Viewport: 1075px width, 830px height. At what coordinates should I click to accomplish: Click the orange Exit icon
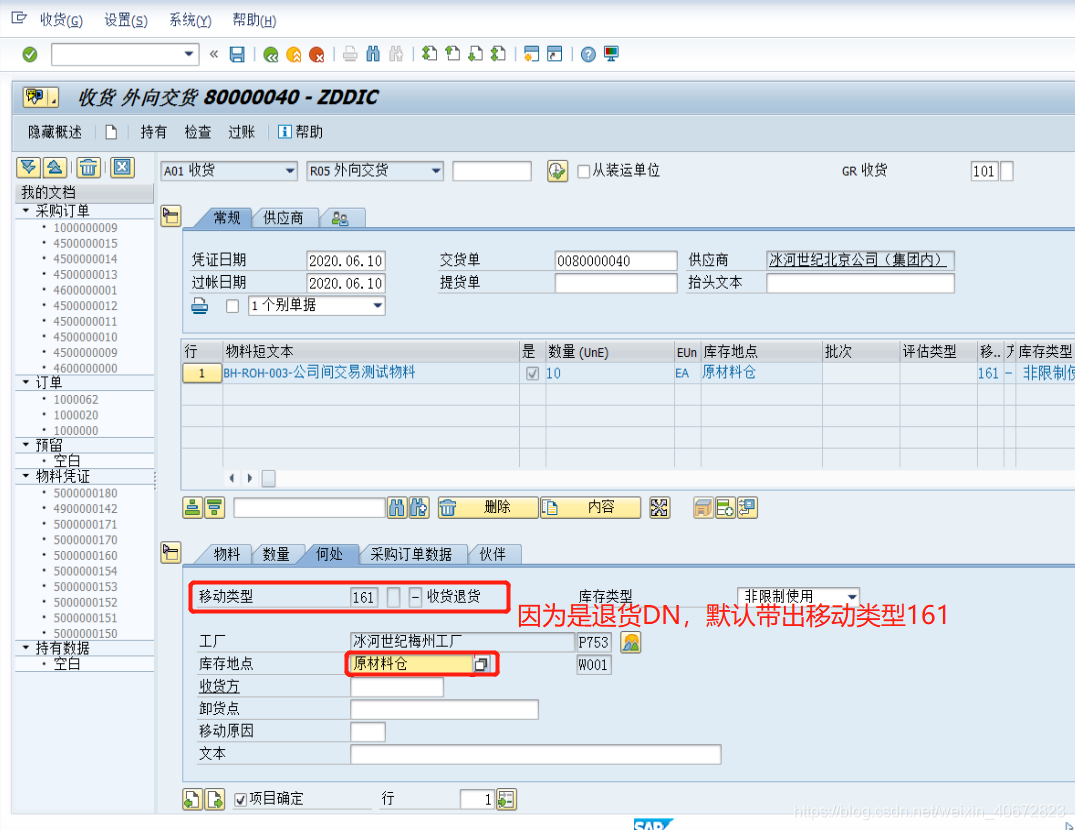[293, 54]
